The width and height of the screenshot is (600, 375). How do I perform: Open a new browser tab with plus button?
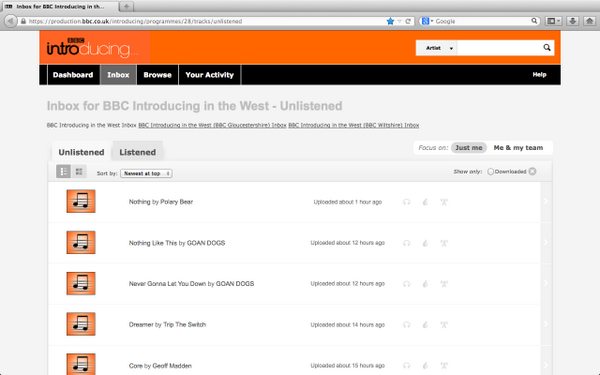pos(126,6)
